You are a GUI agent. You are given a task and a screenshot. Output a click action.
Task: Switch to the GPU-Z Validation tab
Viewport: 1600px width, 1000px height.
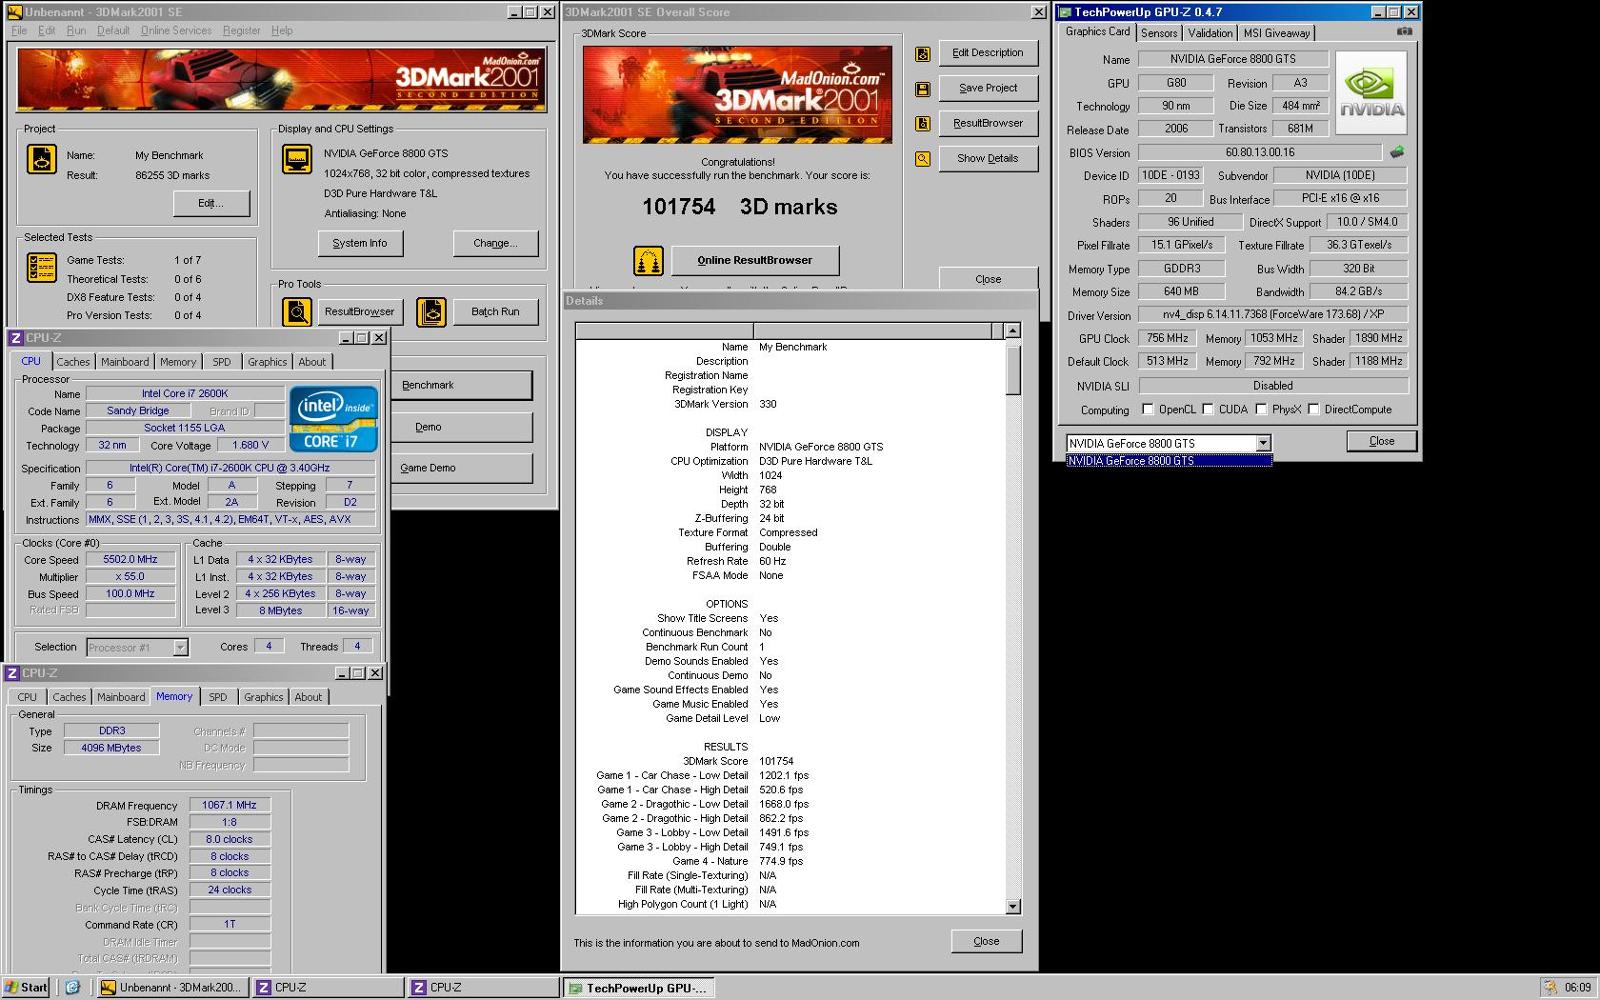(x=1210, y=33)
